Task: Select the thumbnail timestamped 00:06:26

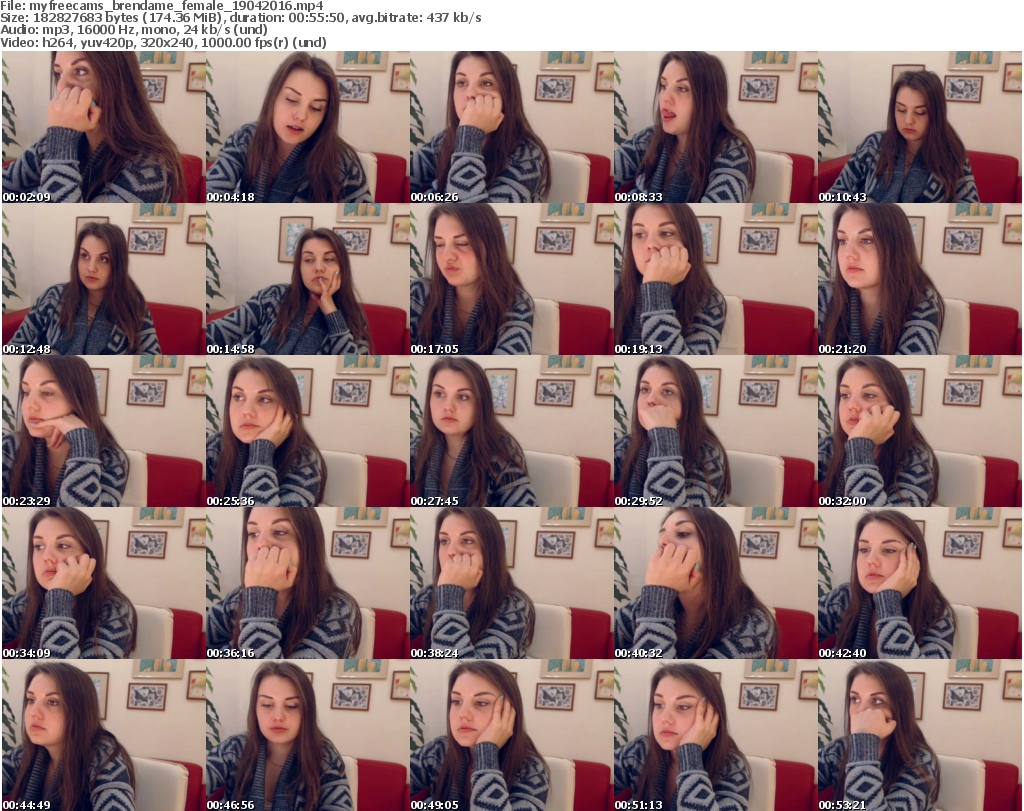Action: click(511, 127)
